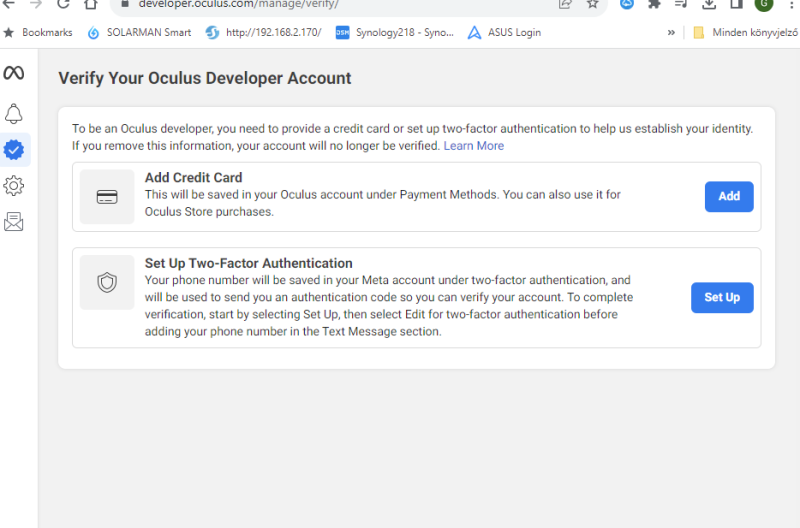The width and height of the screenshot is (800, 528).
Task: Click the shield icon tile
Action: [107, 282]
